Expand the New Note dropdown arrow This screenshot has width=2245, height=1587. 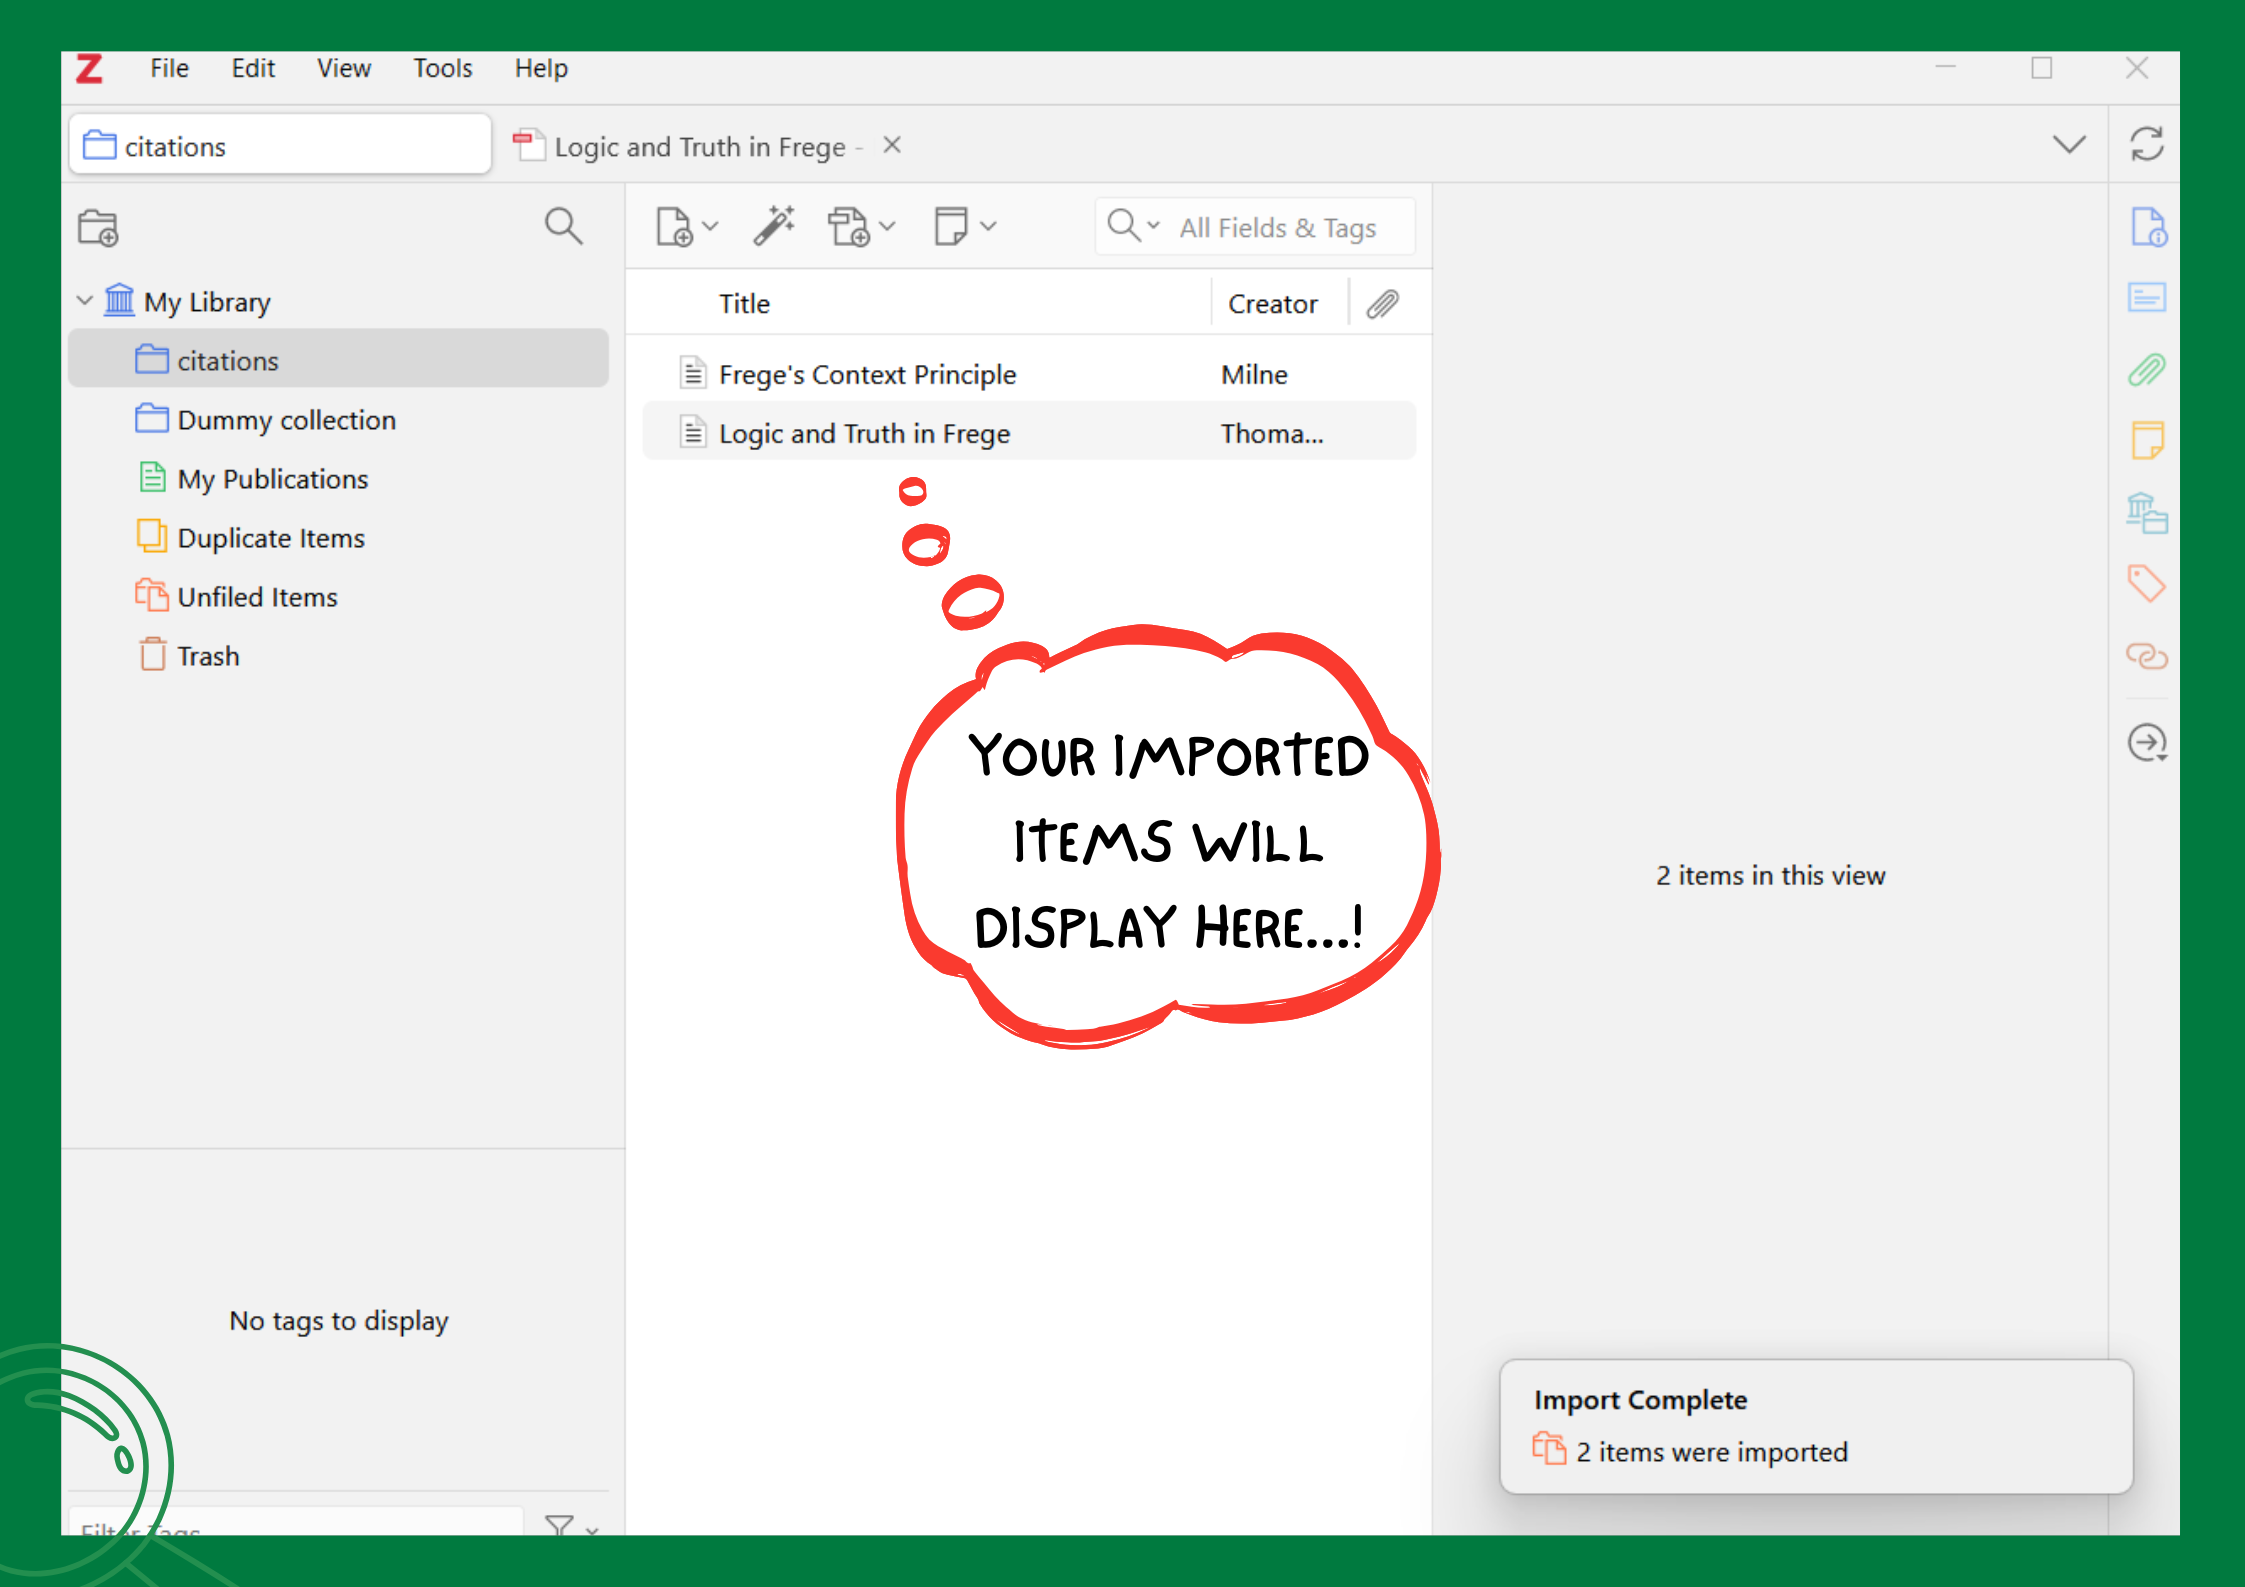pos(988,226)
